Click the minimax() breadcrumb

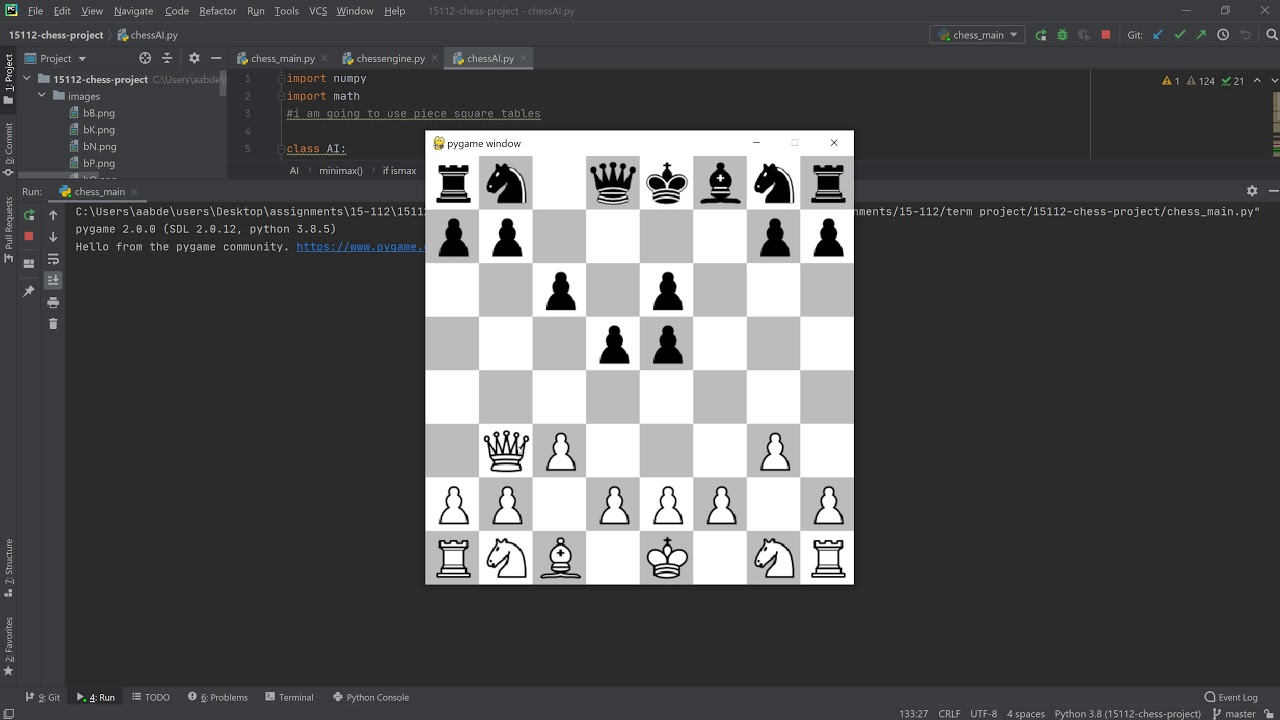coord(341,171)
